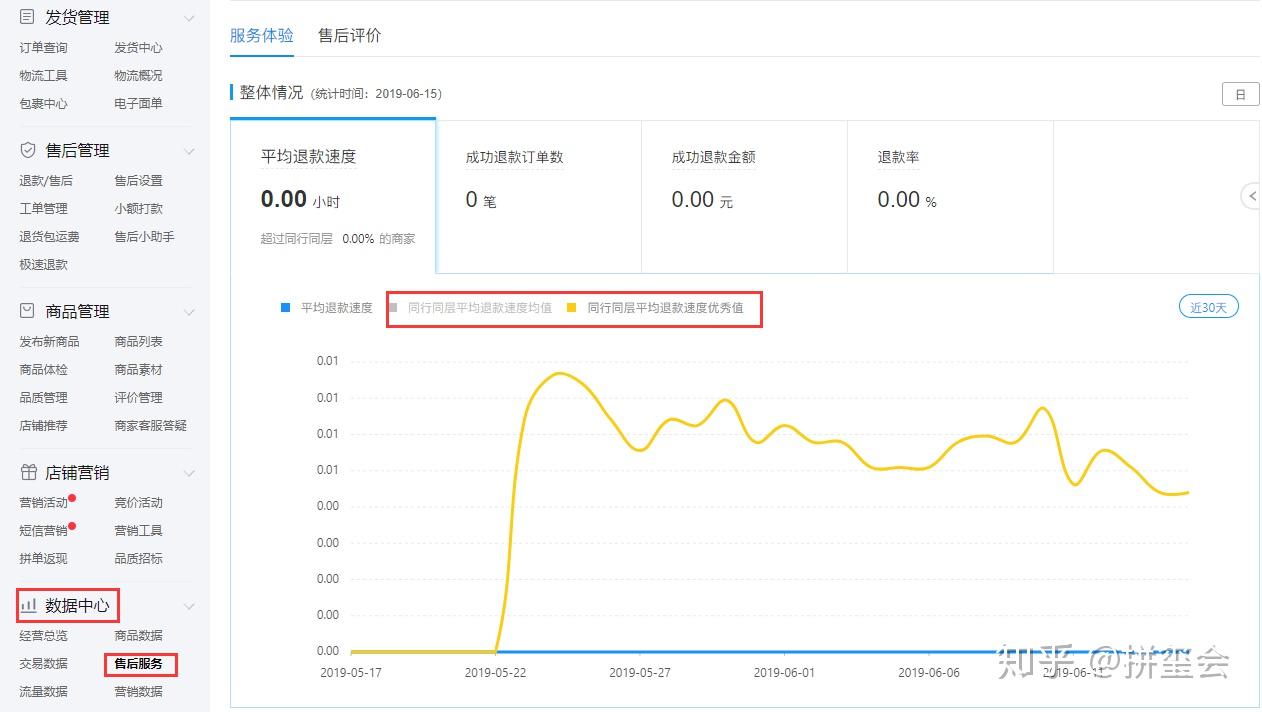This screenshot has height=712, width=1262.
Task: Toggle the 平均退款速度 blue legend series
Action: click(x=327, y=308)
